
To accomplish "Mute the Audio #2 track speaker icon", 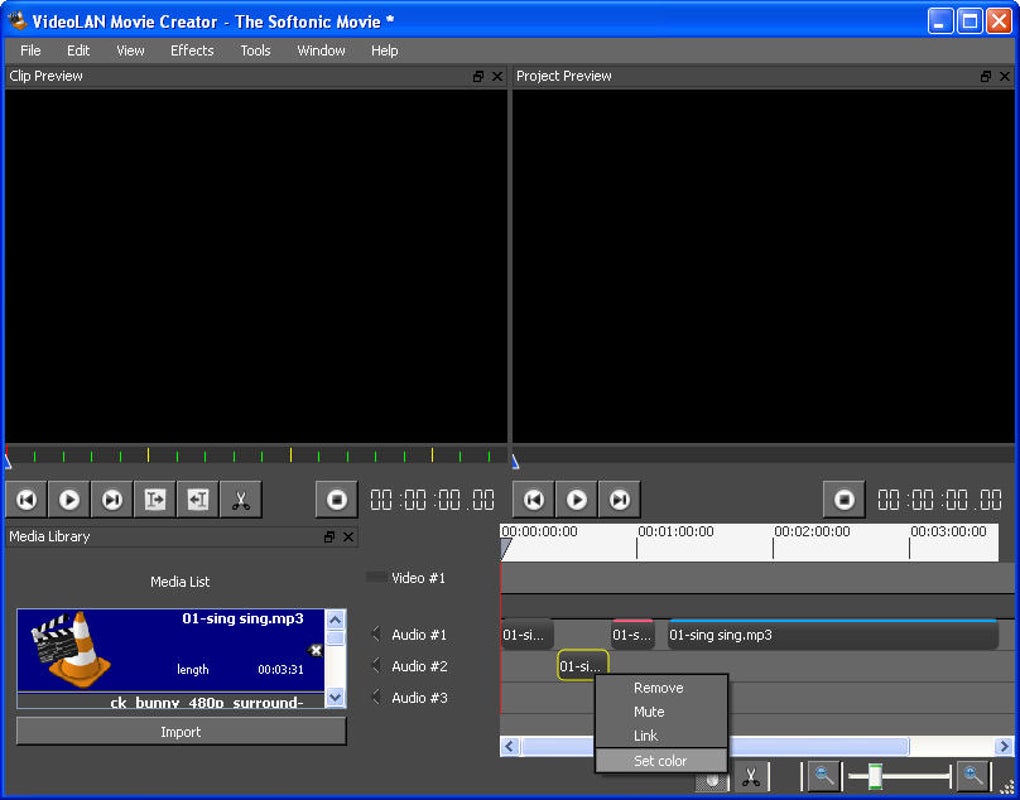I will click(376, 666).
